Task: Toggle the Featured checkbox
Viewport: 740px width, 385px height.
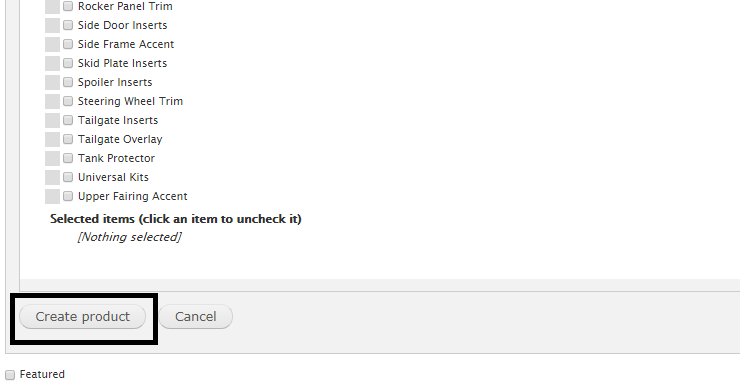Action: 10,375
